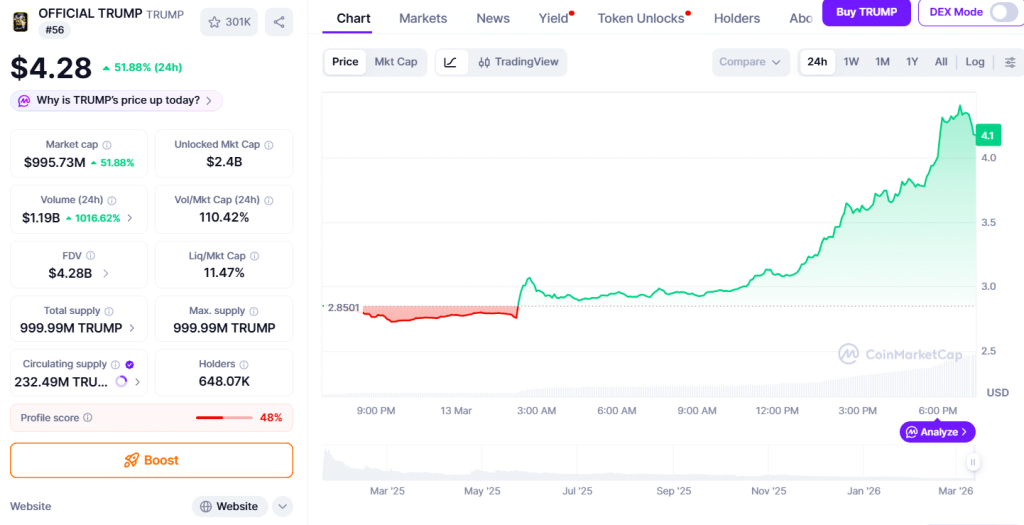Click the Market cap info icon
Image resolution: width=1024 pixels, height=525 pixels.
tap(107, 145)
